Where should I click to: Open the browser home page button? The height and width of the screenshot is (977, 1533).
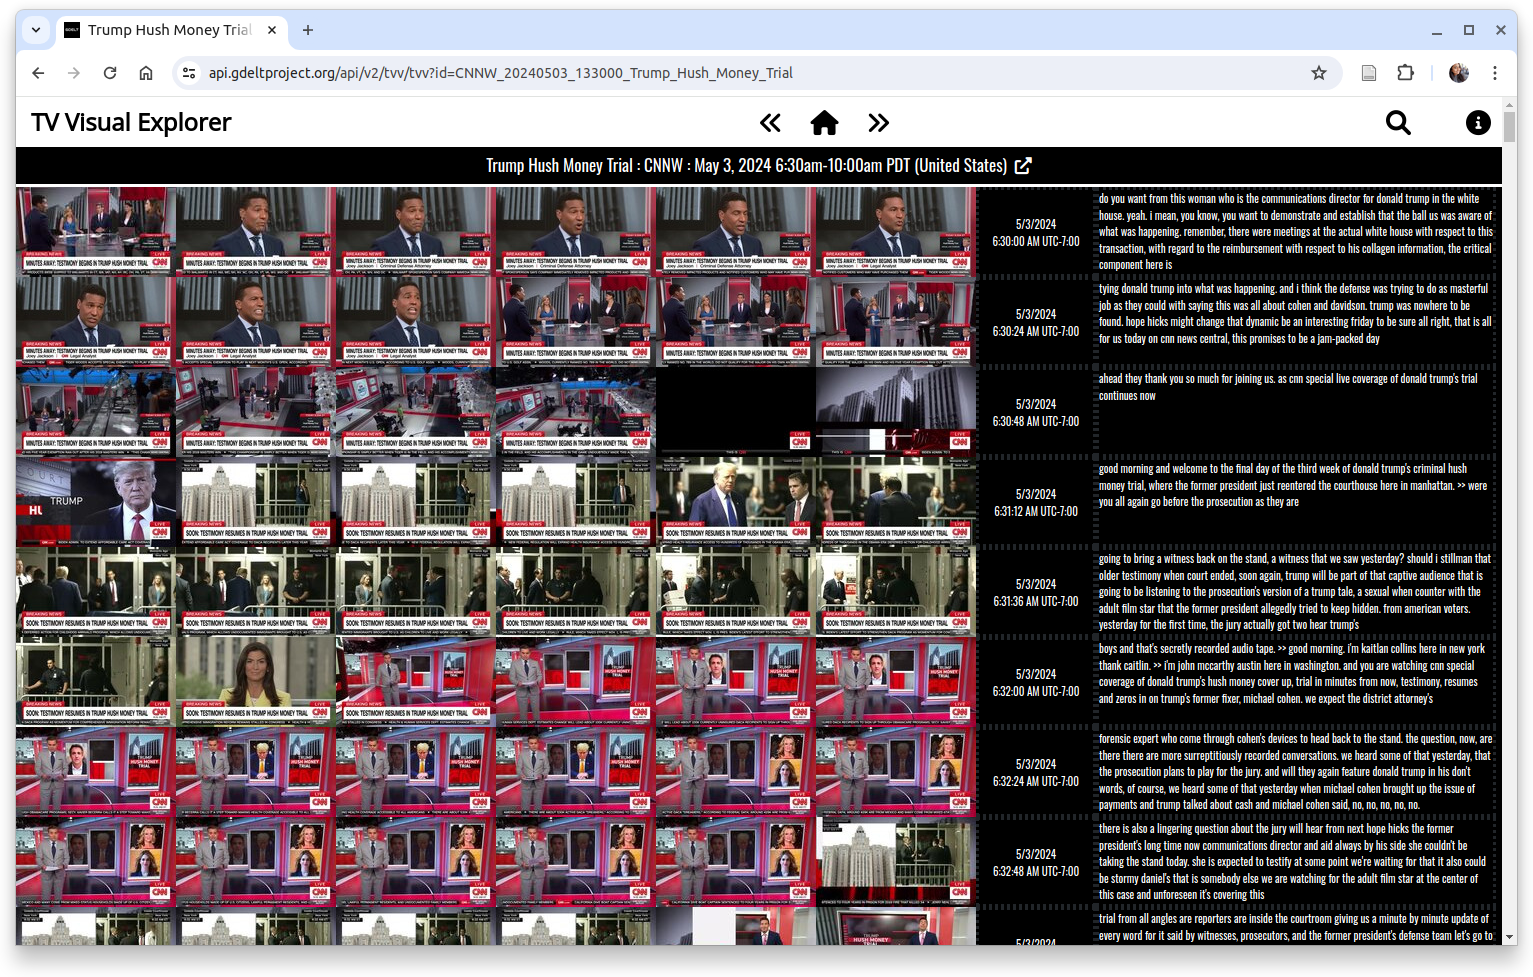pyautogui.click(x=146, y=73)
